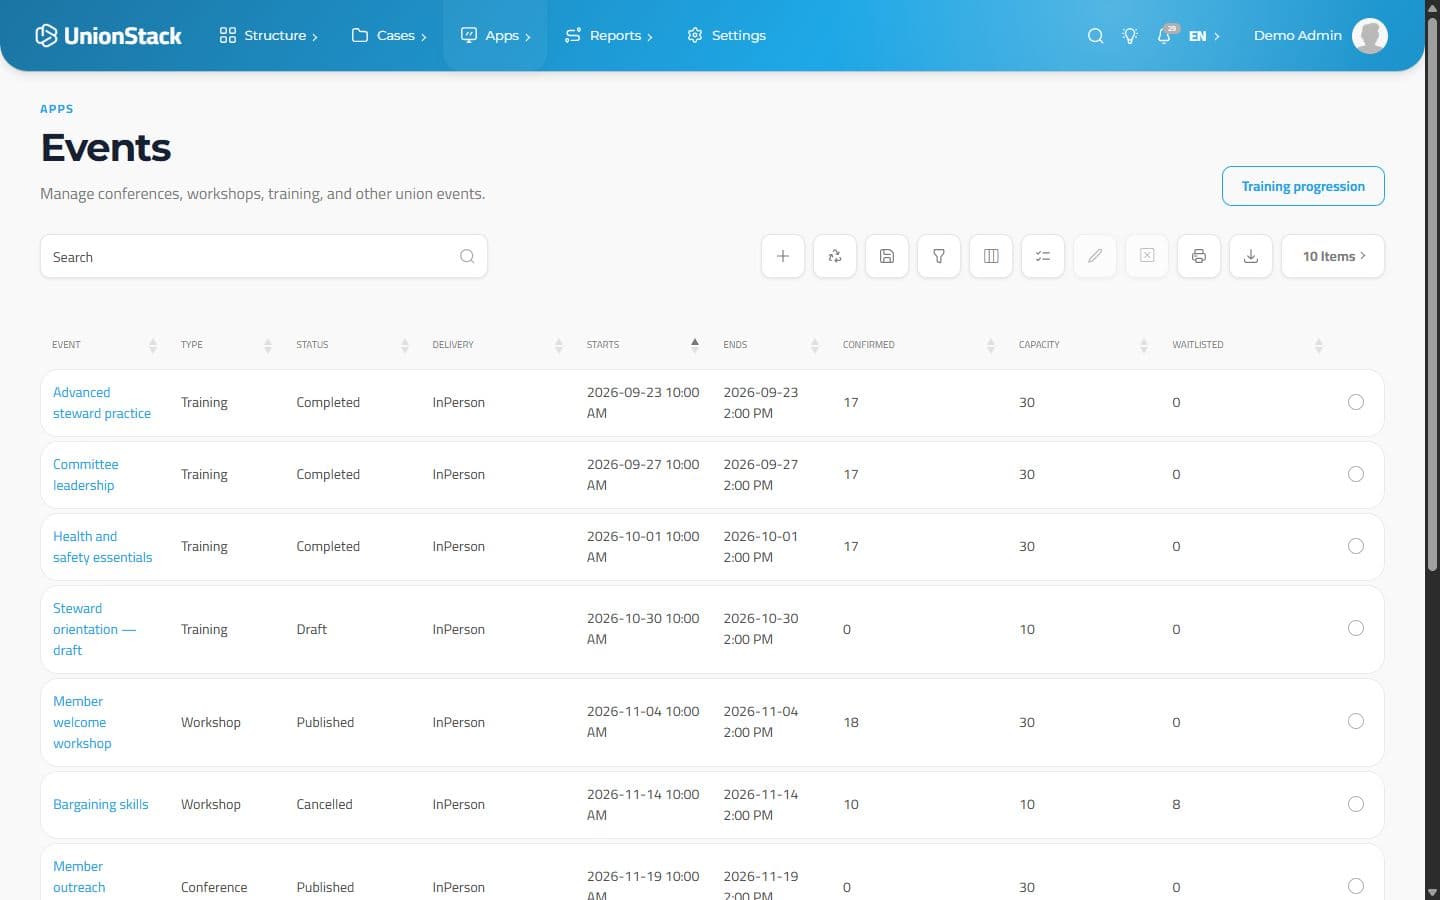Click the magnifier icon inside Search box

(467, 256)
